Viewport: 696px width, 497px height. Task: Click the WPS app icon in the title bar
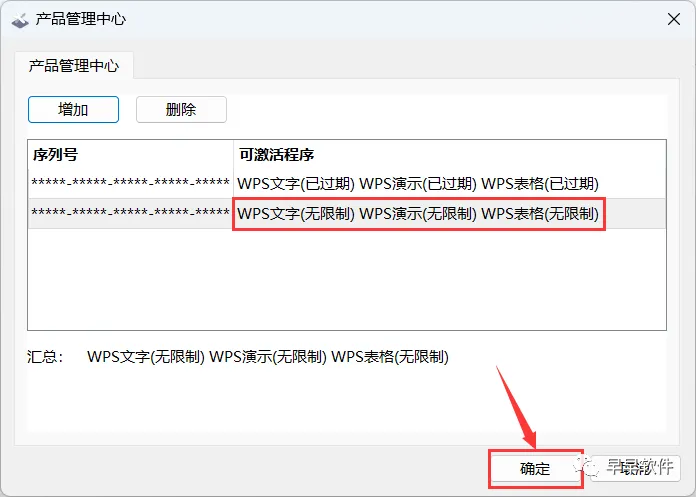pos(20,20)
